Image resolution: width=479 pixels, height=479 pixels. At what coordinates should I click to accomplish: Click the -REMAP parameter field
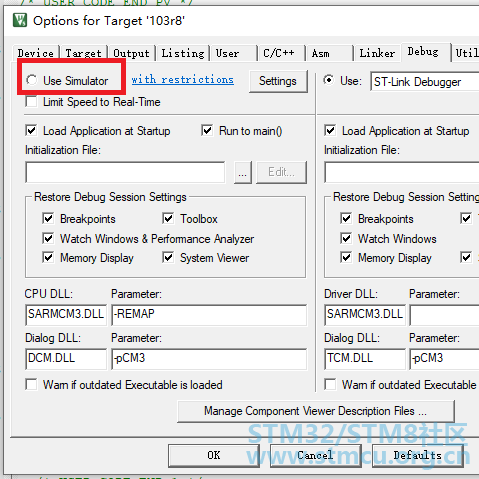coord(209,315)
